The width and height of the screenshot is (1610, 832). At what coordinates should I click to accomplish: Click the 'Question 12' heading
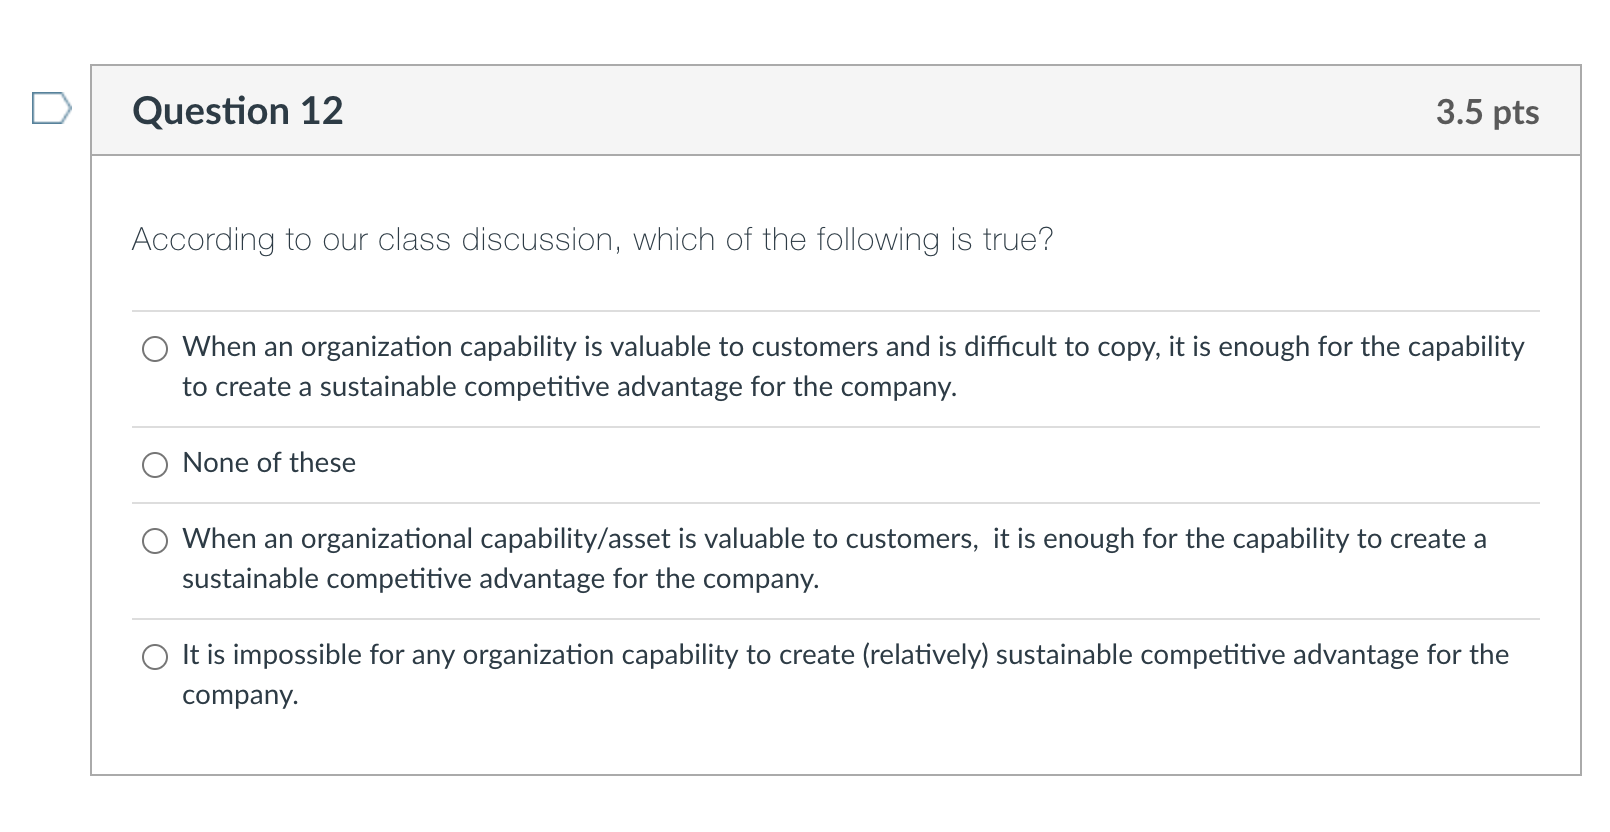pyautogui.click(x=238, y=111)
